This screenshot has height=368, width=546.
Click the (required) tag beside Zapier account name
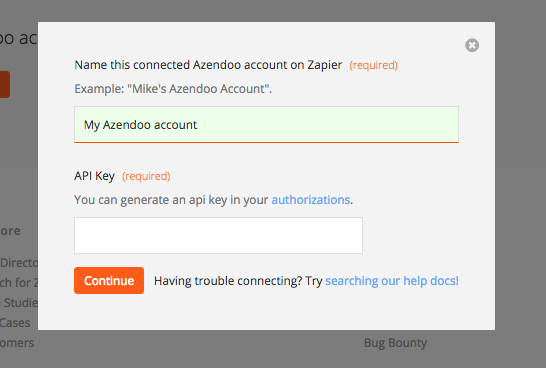click(x=373, y=65)
